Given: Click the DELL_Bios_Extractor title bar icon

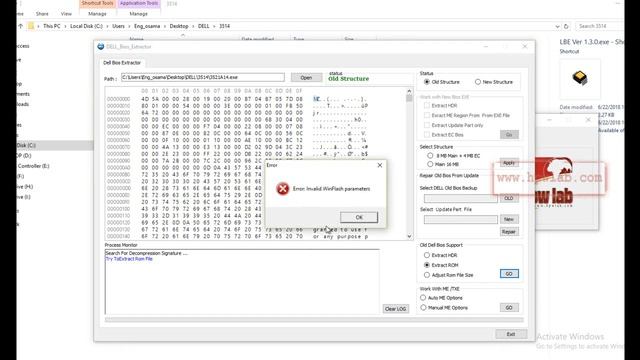Looking at the screenshot, I should point(101,47).
